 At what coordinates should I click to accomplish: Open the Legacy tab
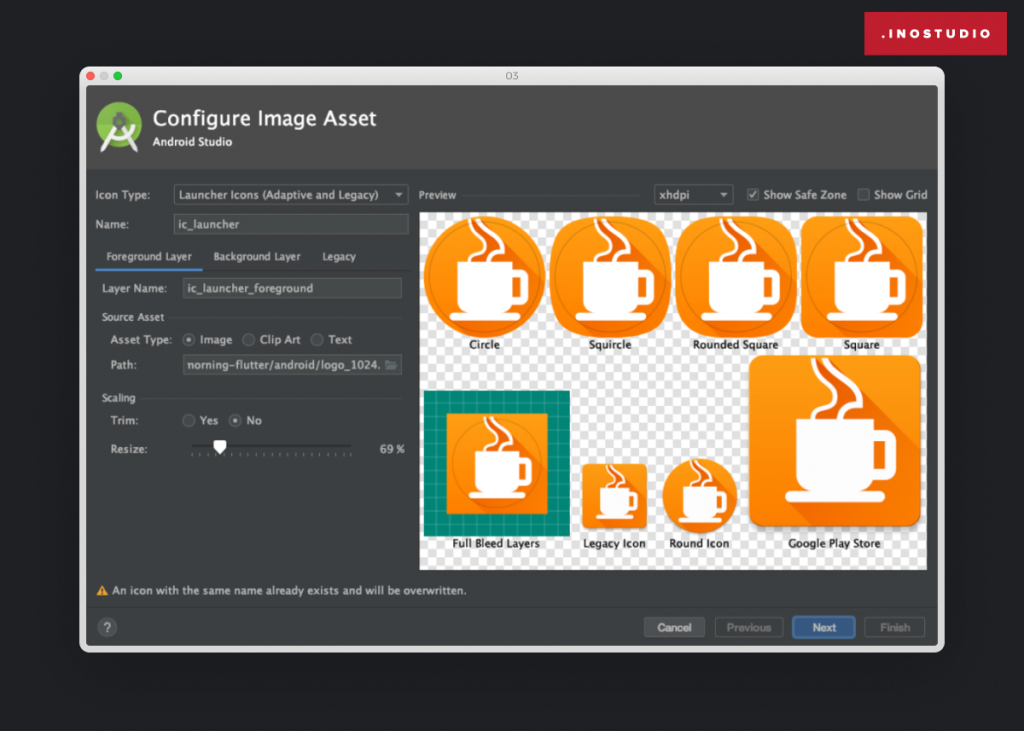coord(339,257)
